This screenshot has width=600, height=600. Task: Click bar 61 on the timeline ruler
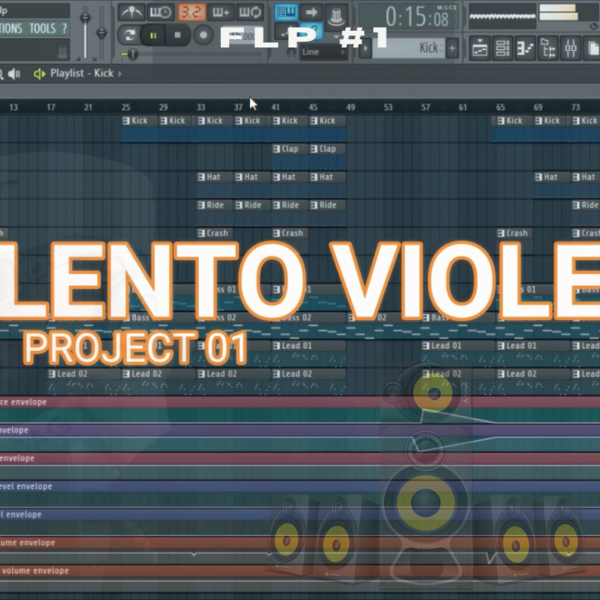[463, 107]
